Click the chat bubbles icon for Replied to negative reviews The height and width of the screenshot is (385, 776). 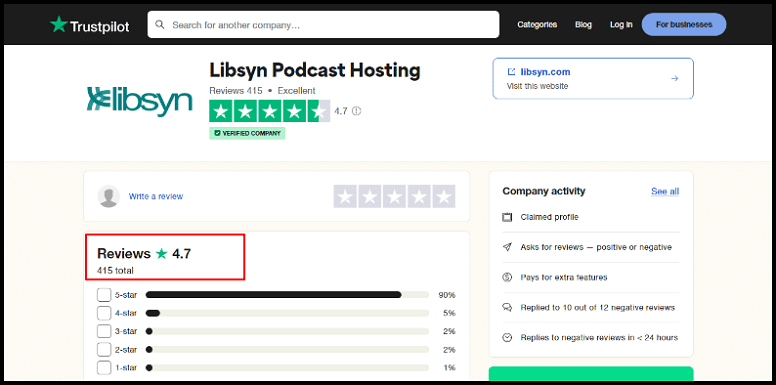[507, 307]
